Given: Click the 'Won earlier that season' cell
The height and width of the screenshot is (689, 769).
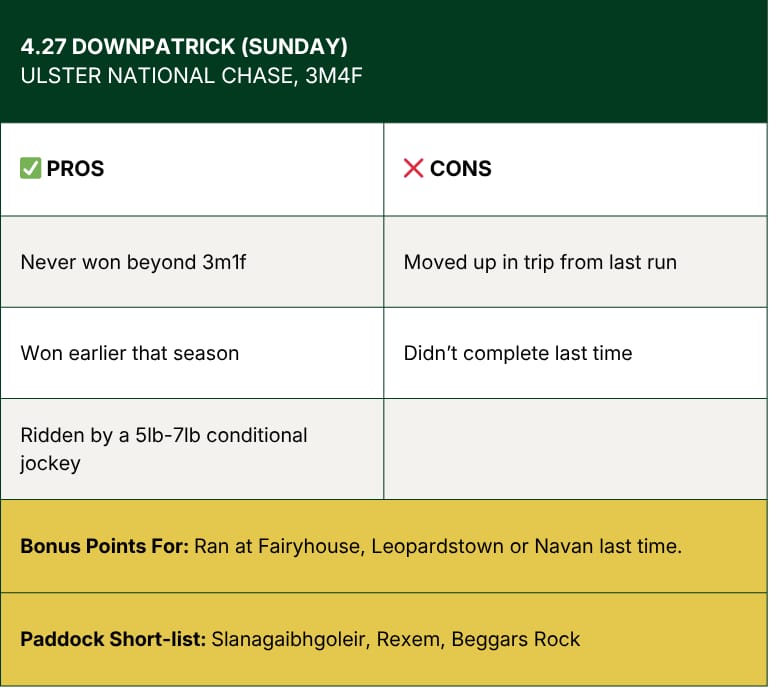Looking at the screenshot, I should [x=192, y=353].
